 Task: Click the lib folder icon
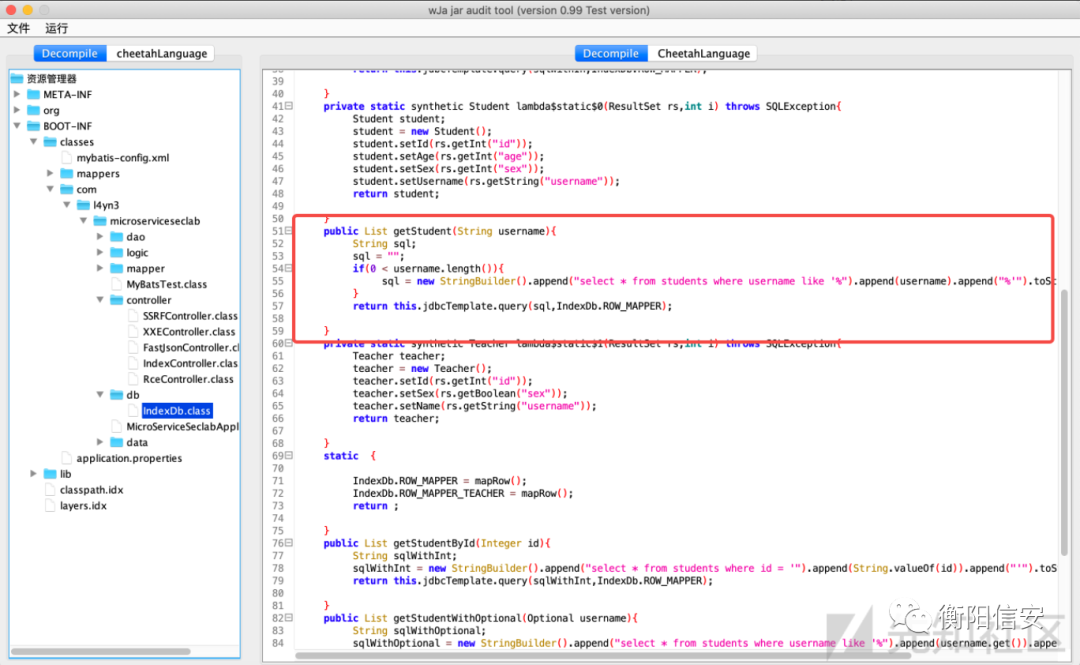click(x=50, y=474)
